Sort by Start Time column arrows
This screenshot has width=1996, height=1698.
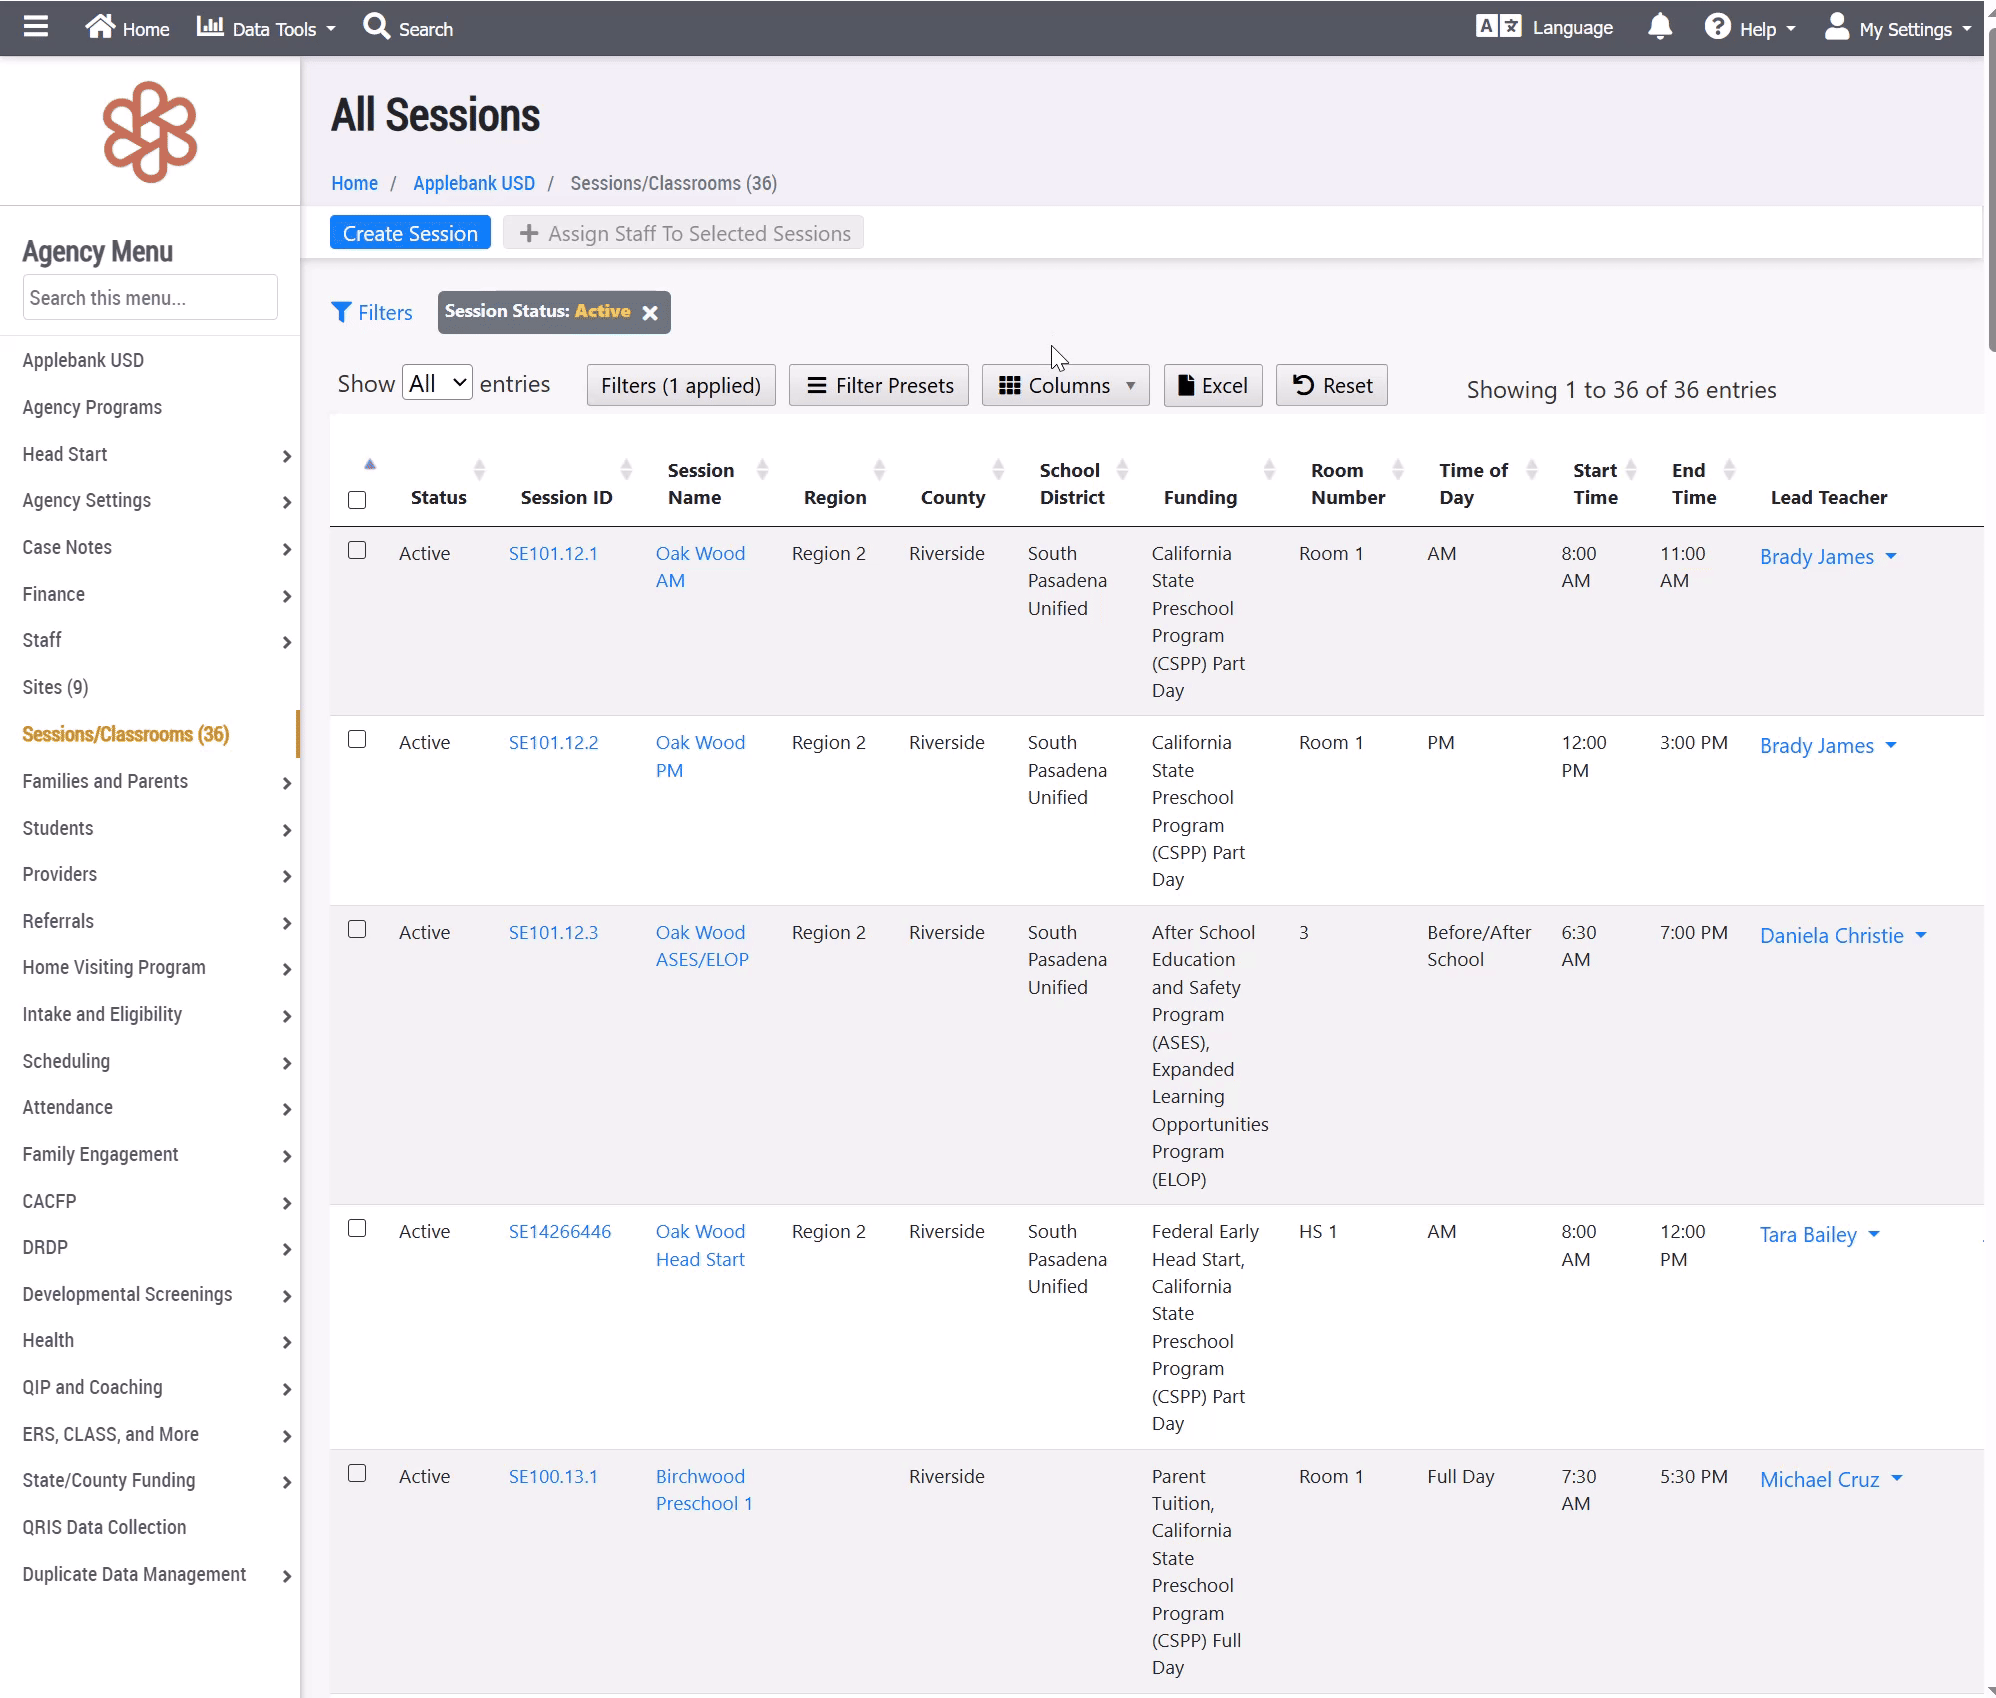click(1631, 470)
